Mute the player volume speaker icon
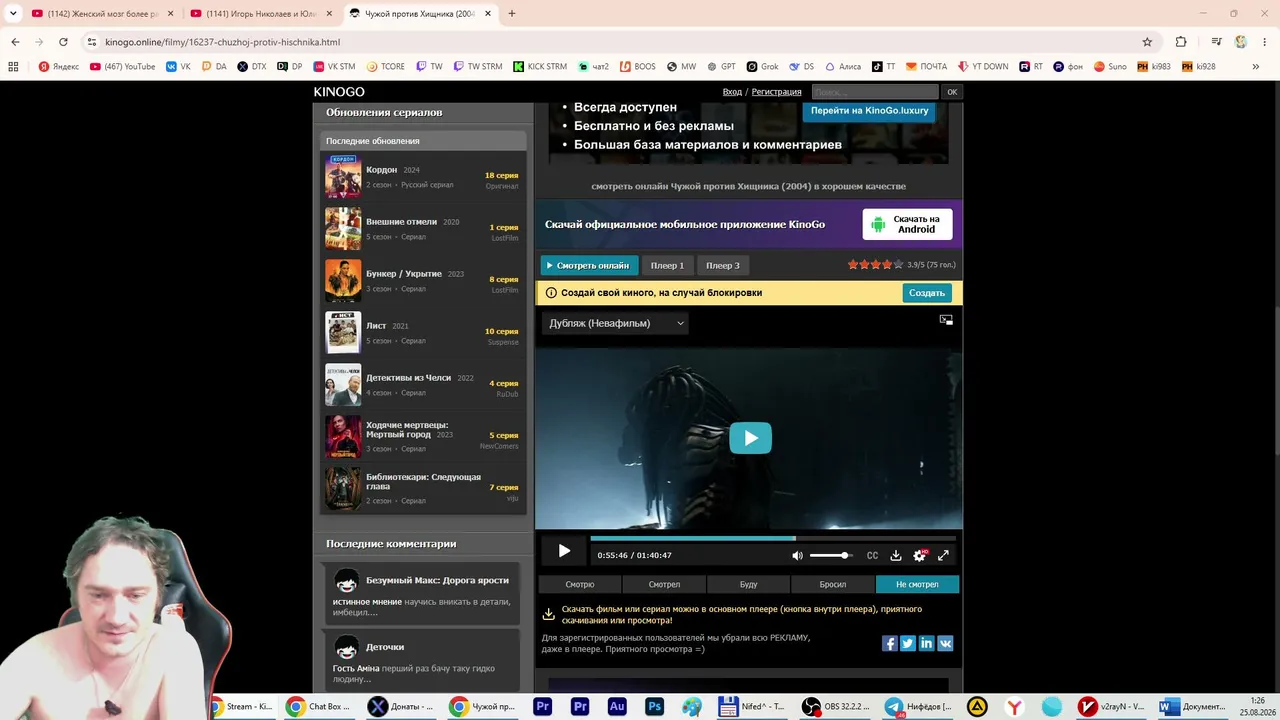 pyautogui.click(x=797, y=556)
